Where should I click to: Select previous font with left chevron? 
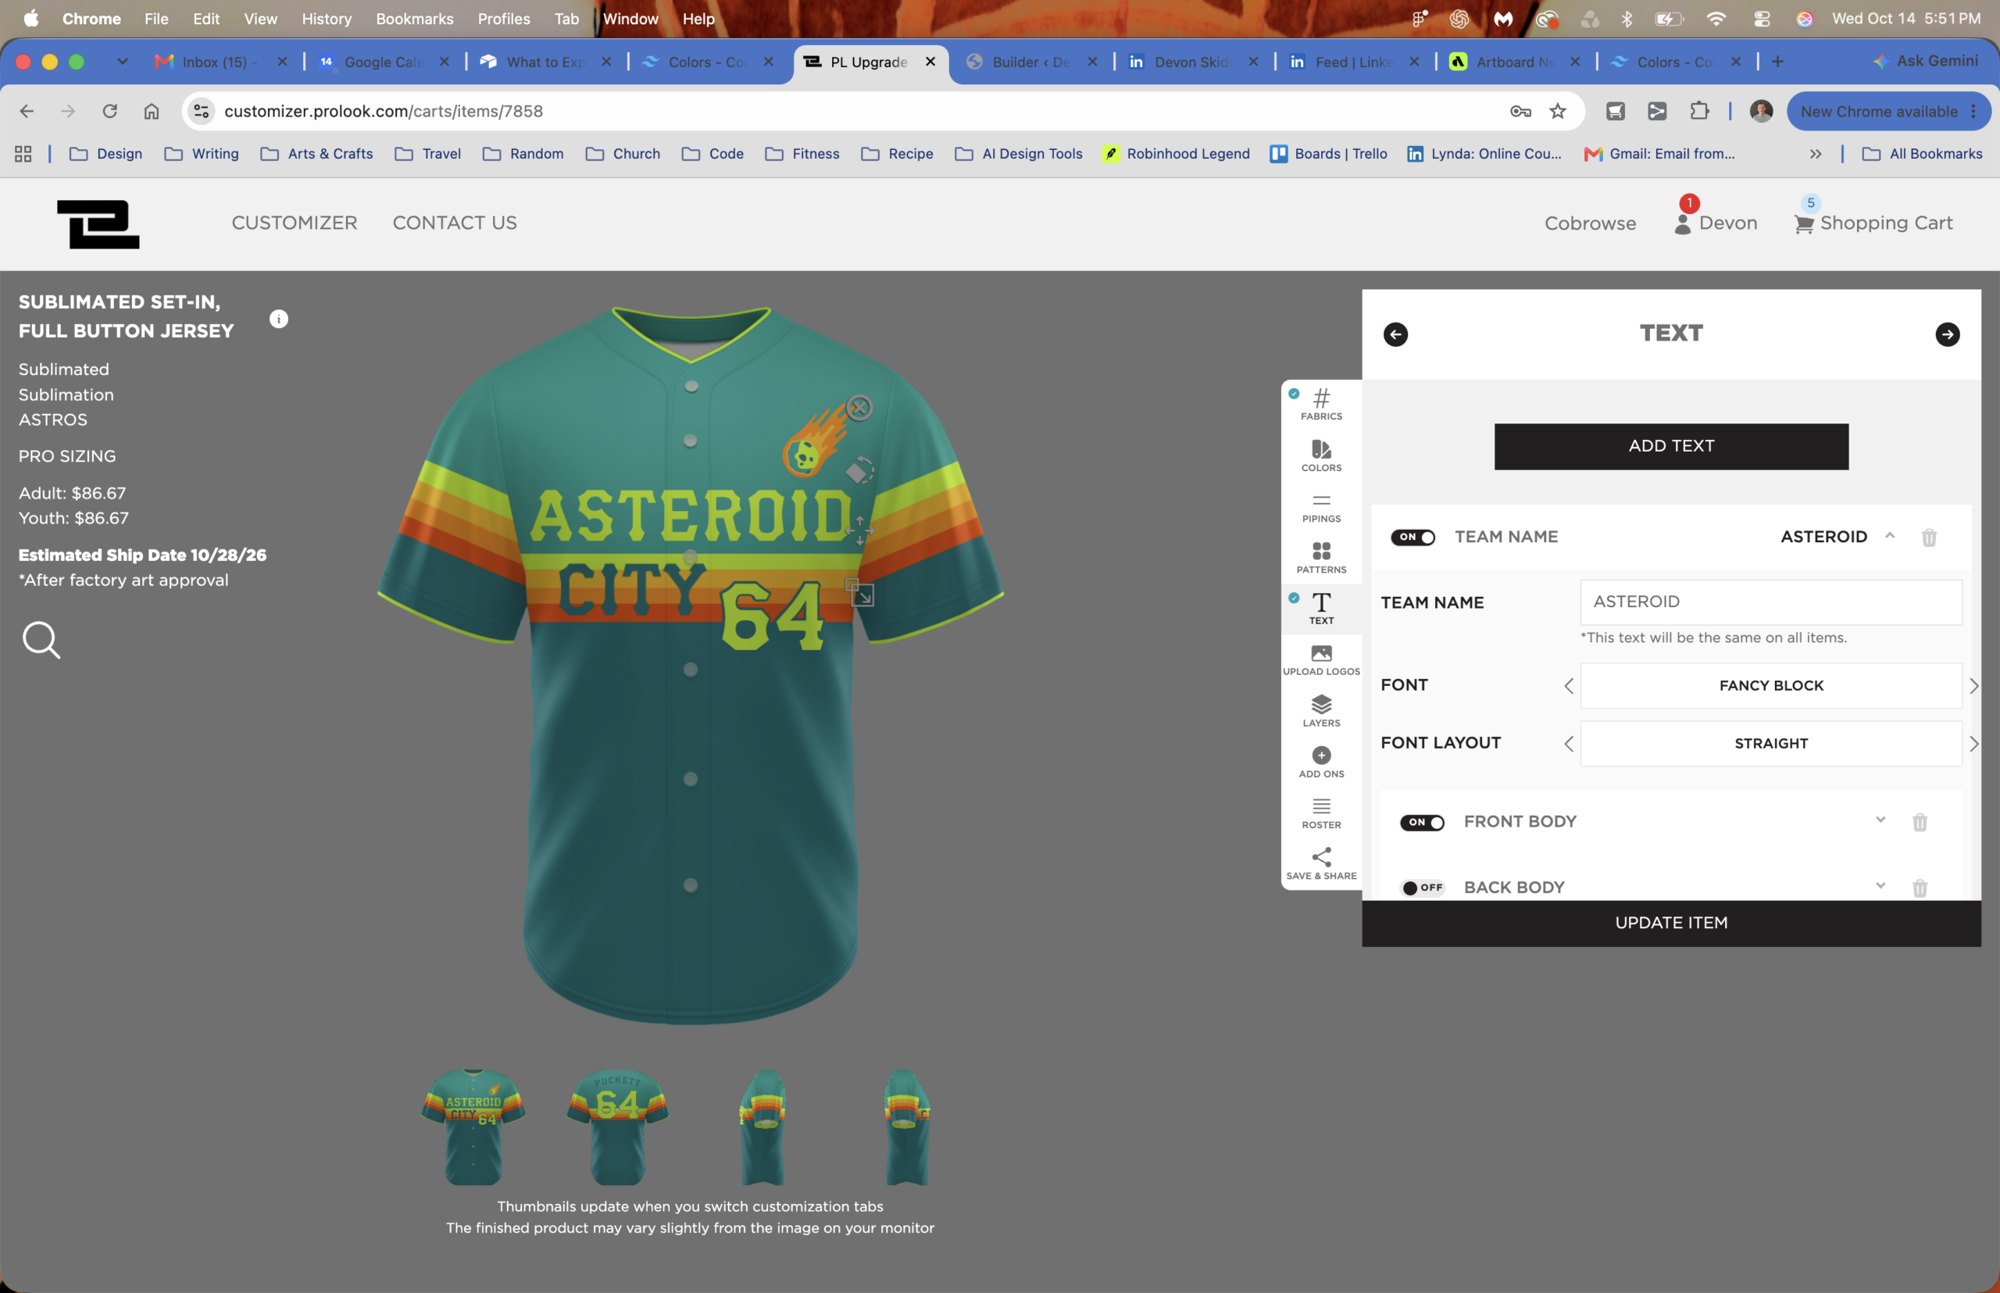tap(1568, 686)
